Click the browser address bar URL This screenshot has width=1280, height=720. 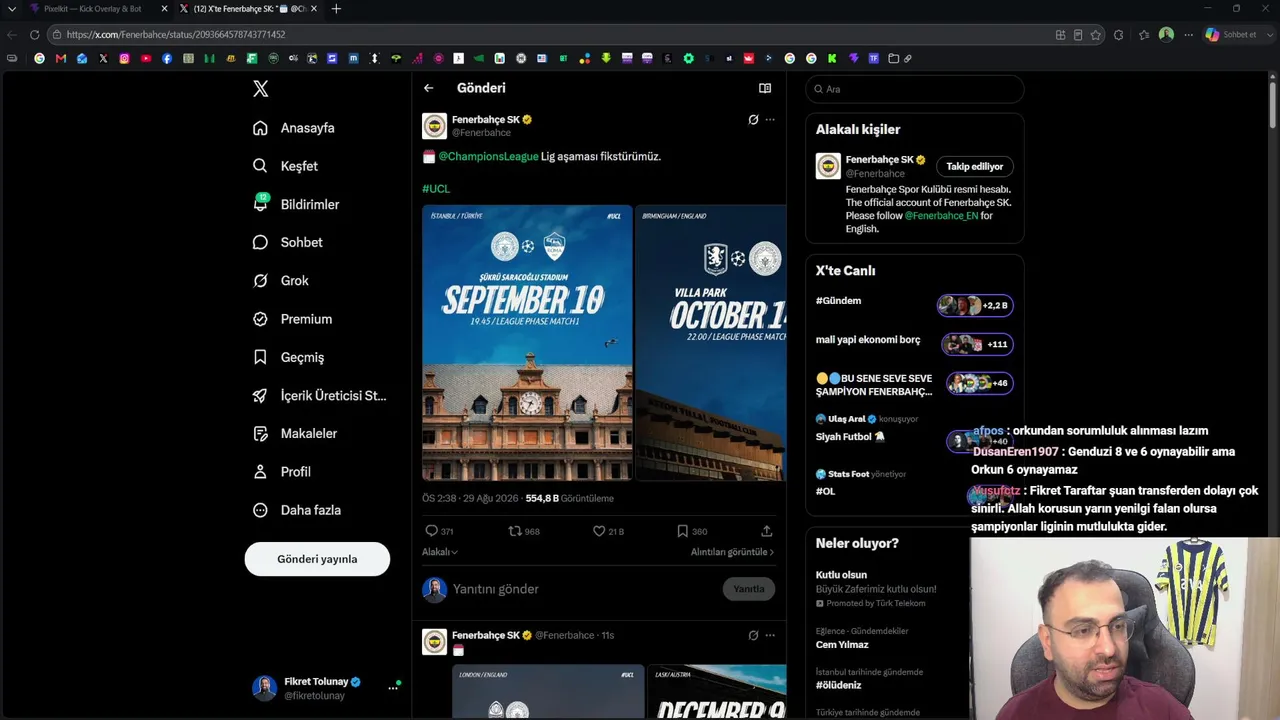click(176, 35)
